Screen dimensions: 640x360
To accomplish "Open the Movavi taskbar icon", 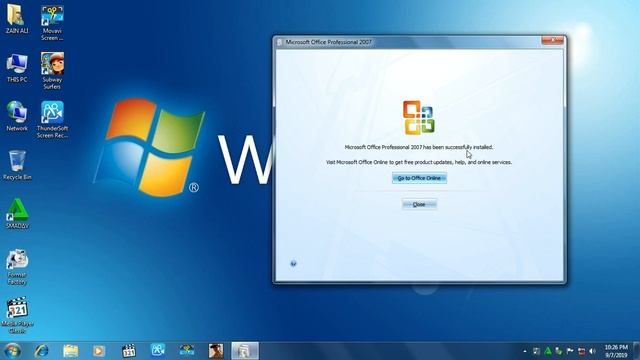I will (x=187, y=351).
